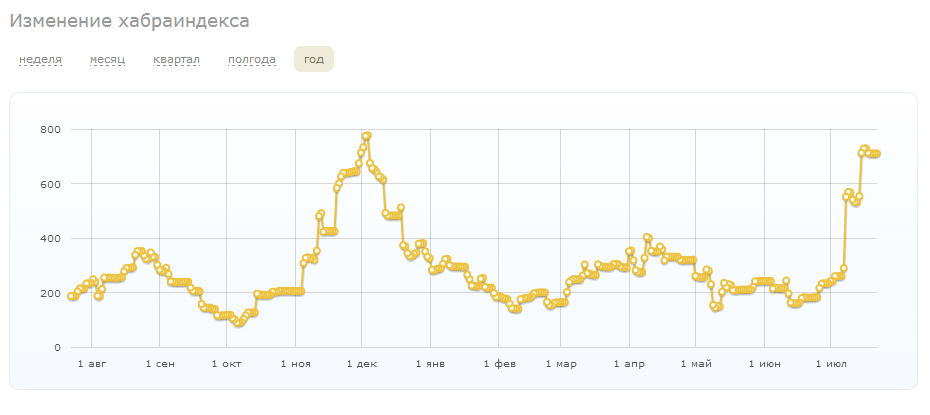Click the "1 июл" x-axis label
This screenshot has height=415, width=930.
pos(831,364)
